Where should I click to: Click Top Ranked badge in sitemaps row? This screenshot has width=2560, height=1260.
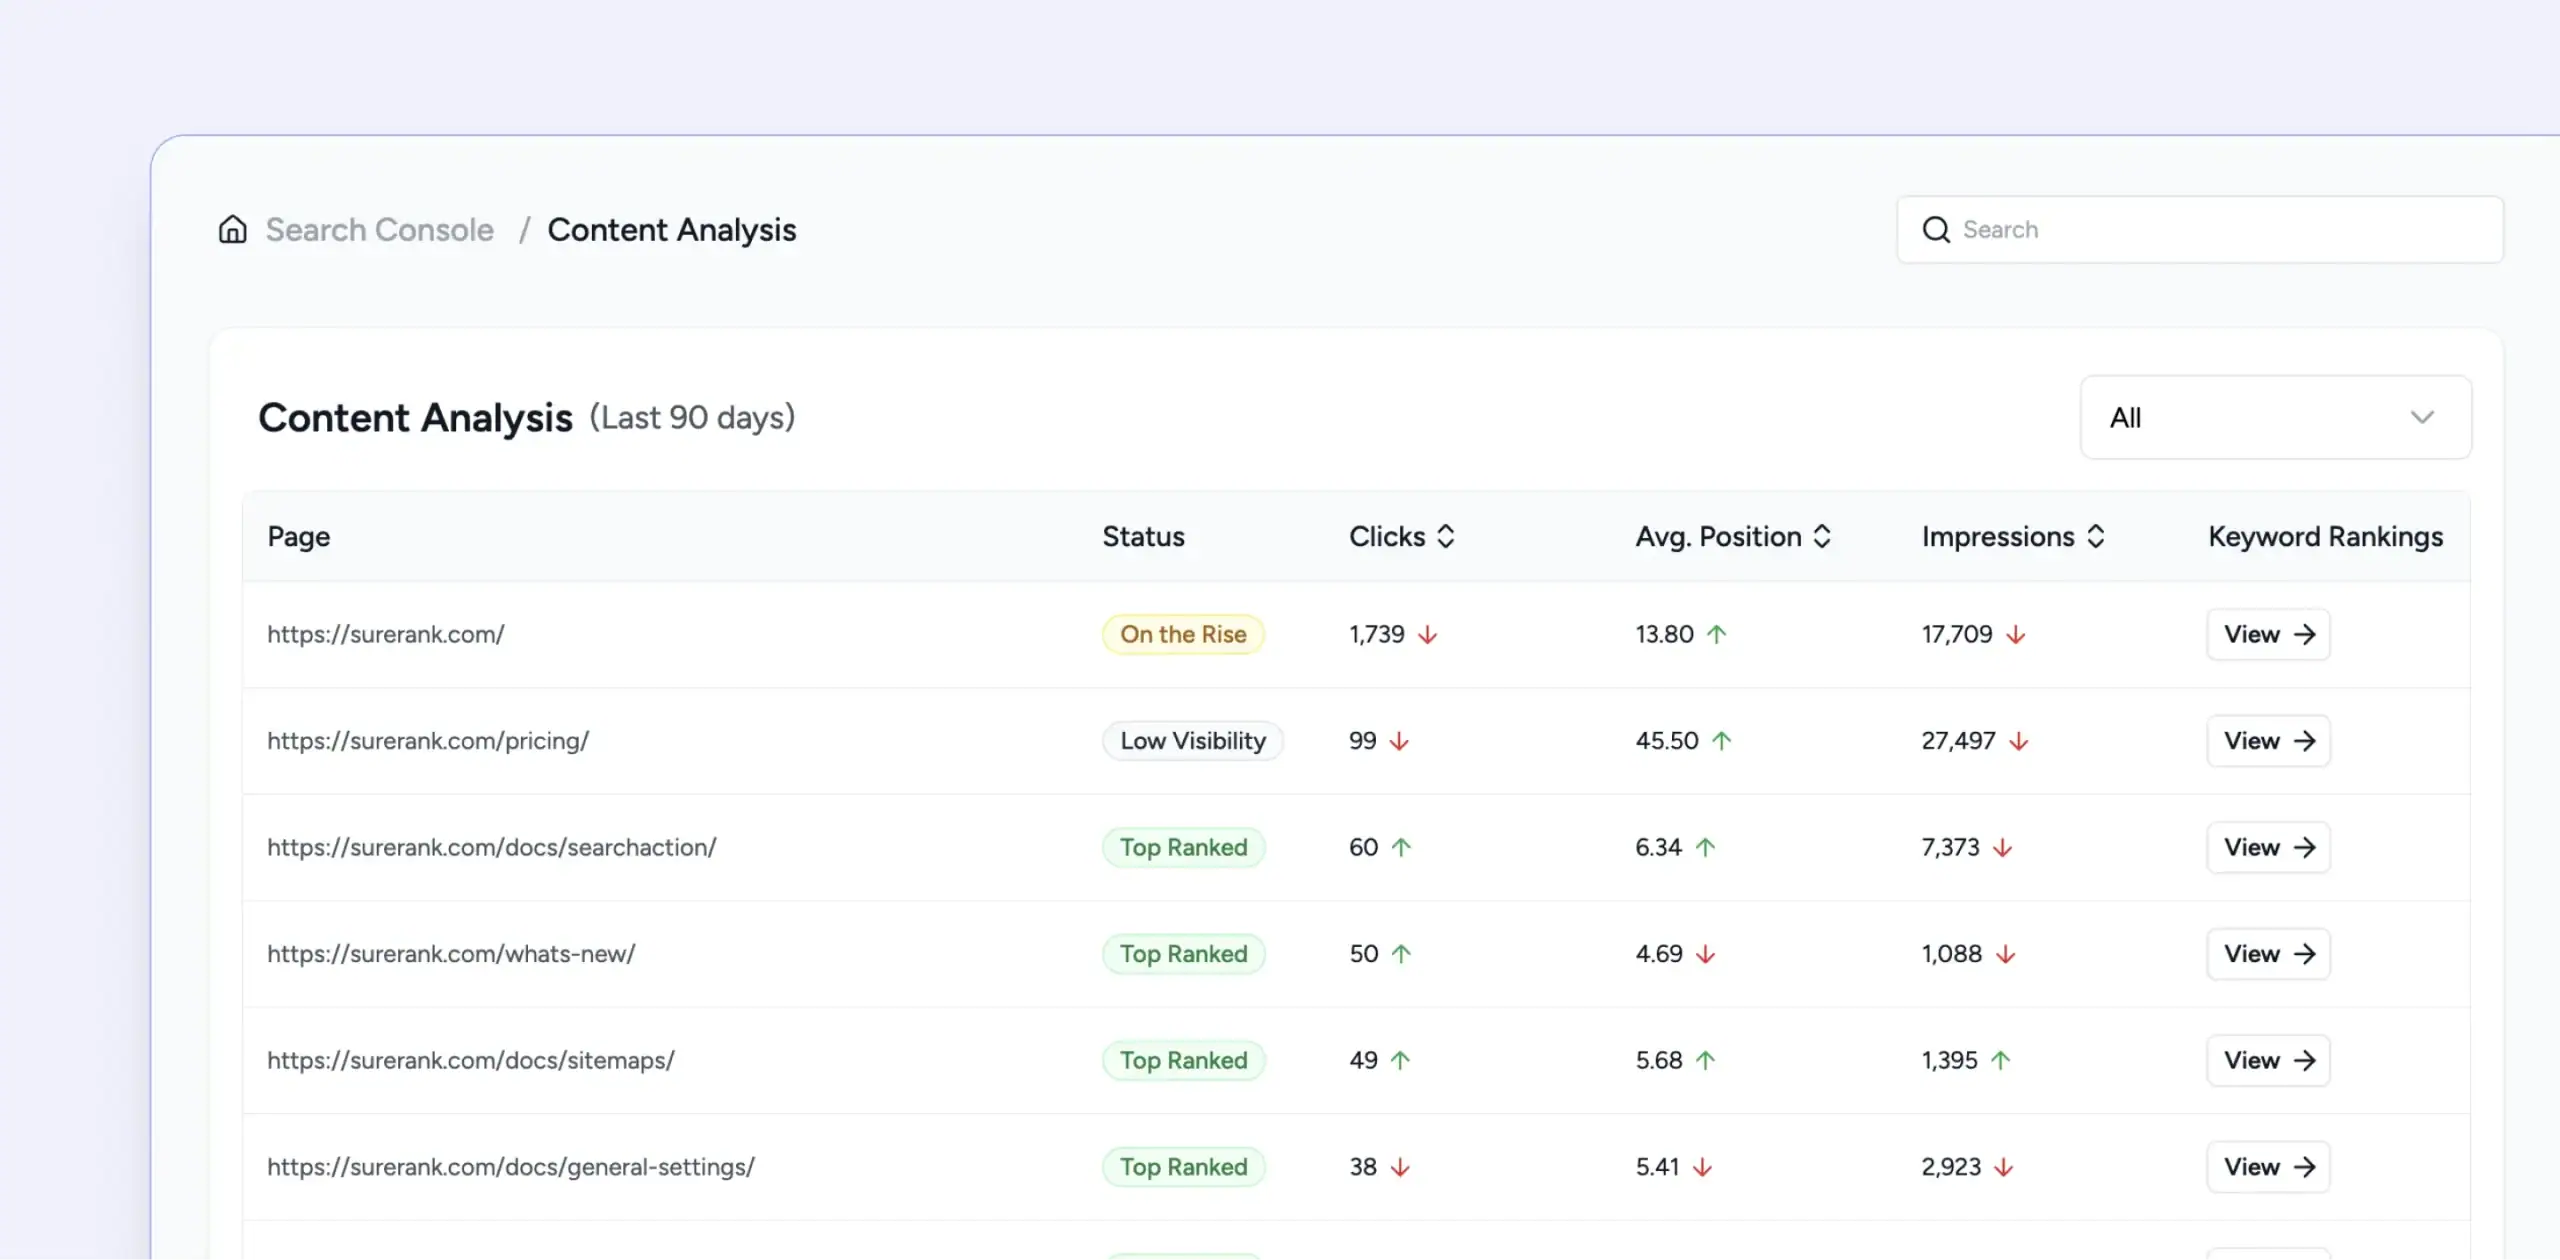[1184, 1060]
